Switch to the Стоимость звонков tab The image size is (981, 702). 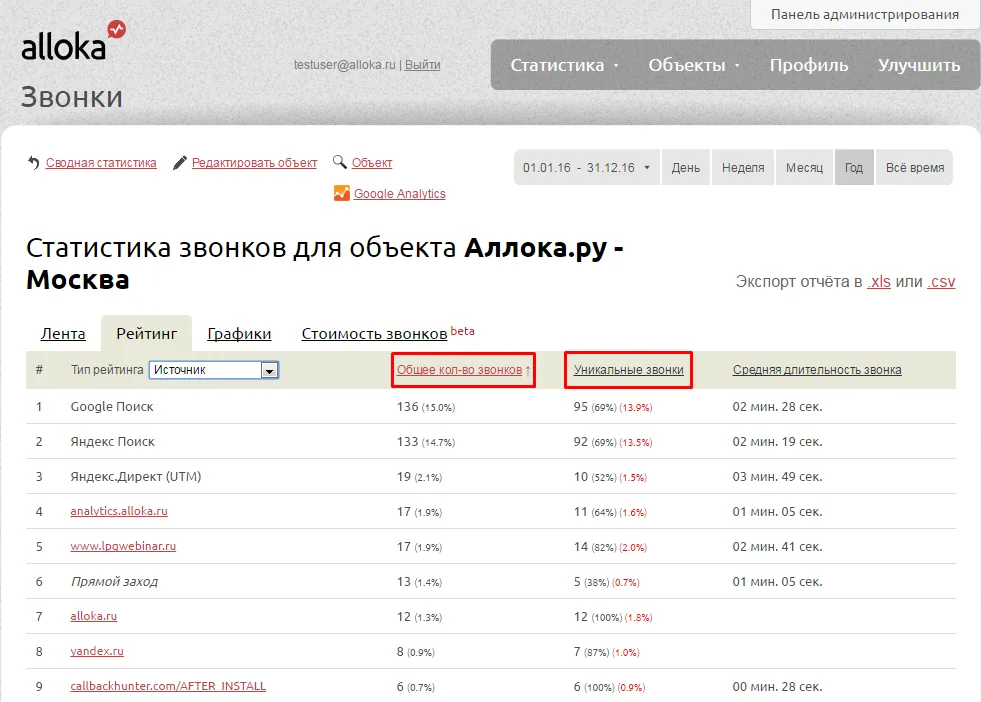(x=374, y=334)
